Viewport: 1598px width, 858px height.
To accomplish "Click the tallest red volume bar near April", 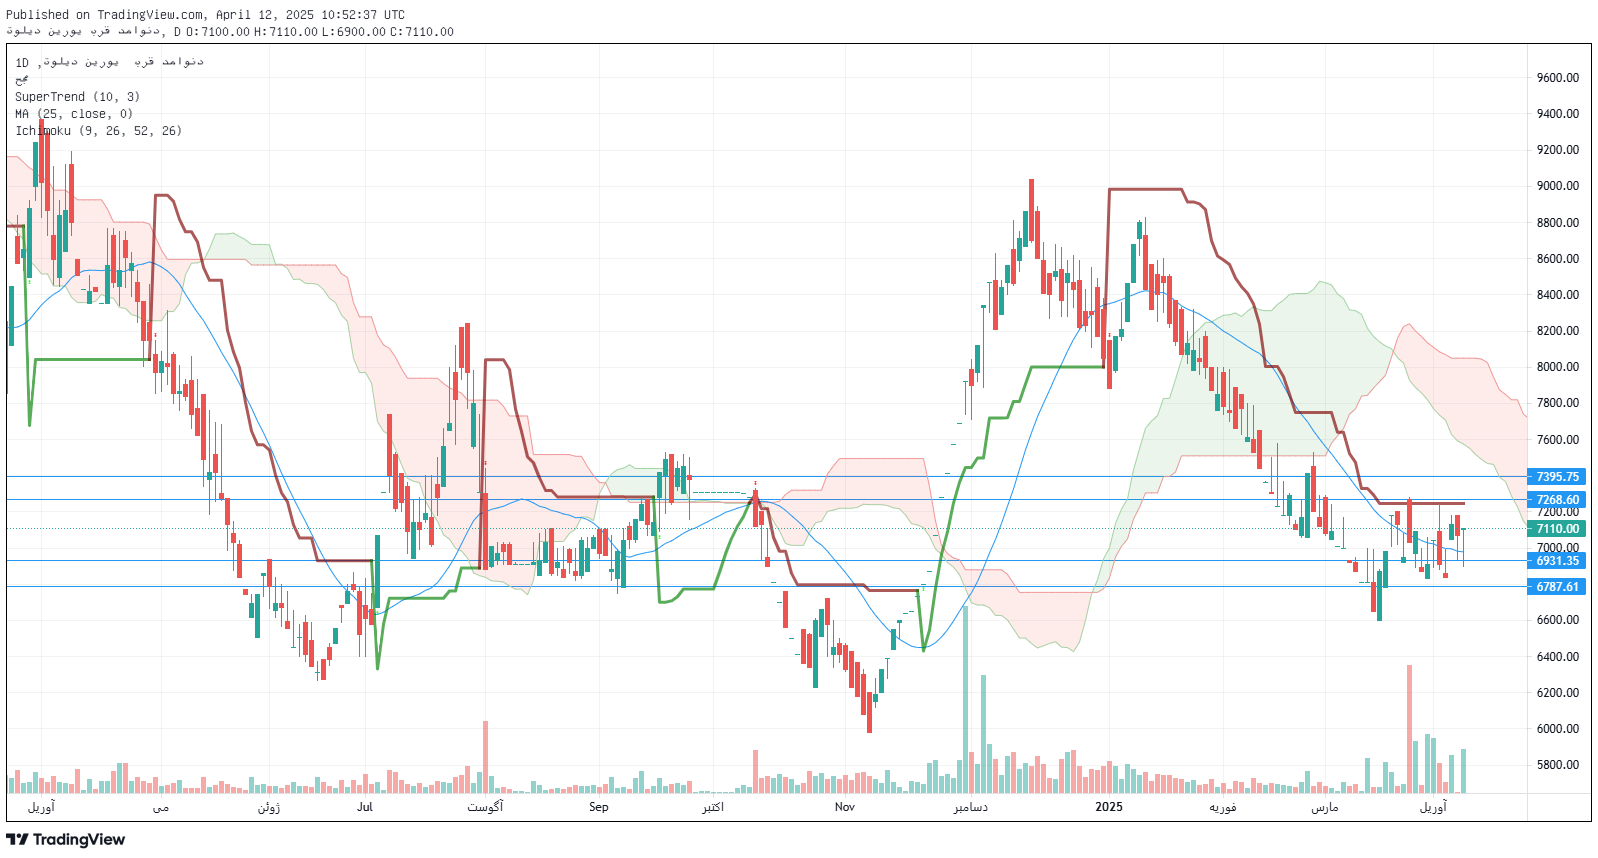I will 1410,728.
